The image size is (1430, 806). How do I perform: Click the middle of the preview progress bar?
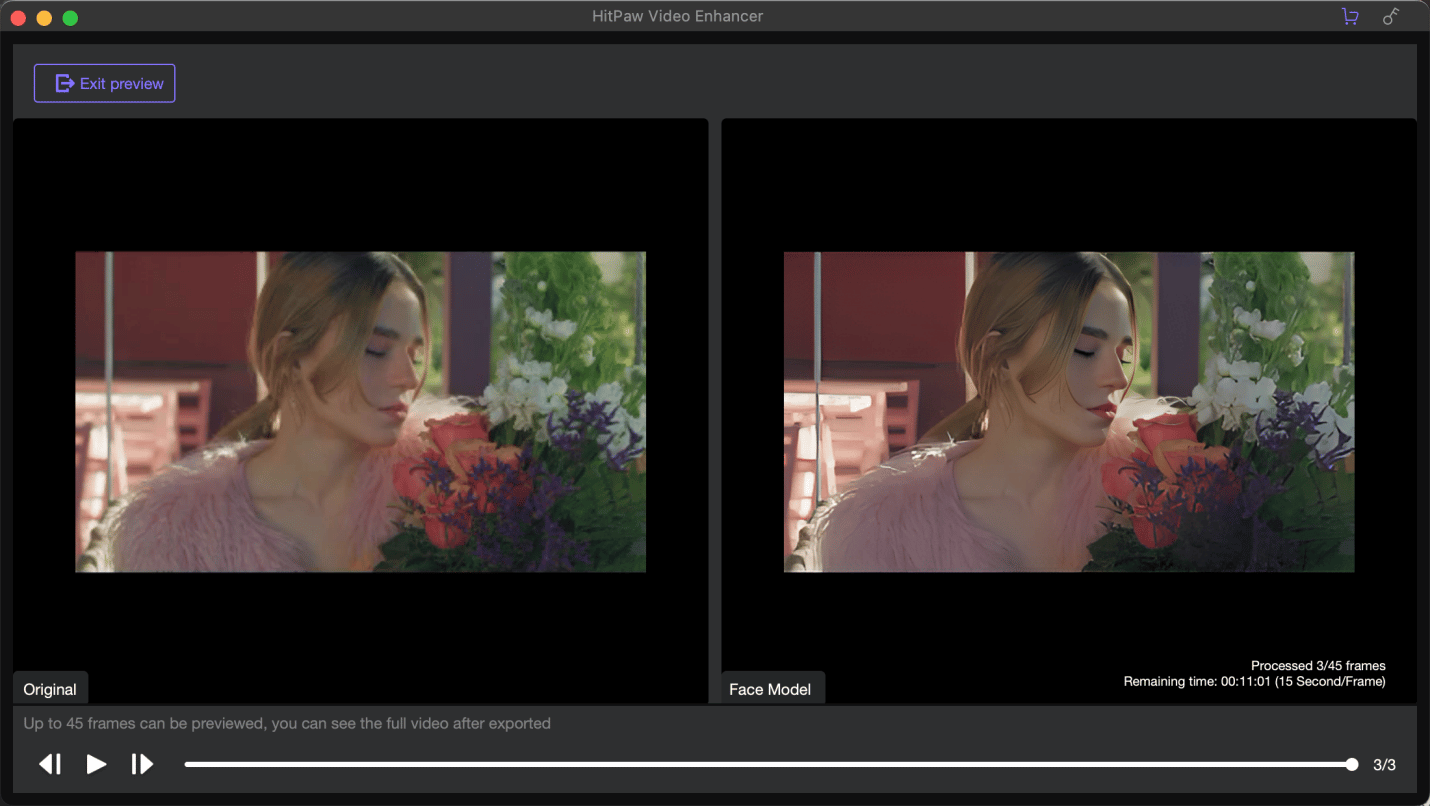pyautogui.click(x=768, y=765)
